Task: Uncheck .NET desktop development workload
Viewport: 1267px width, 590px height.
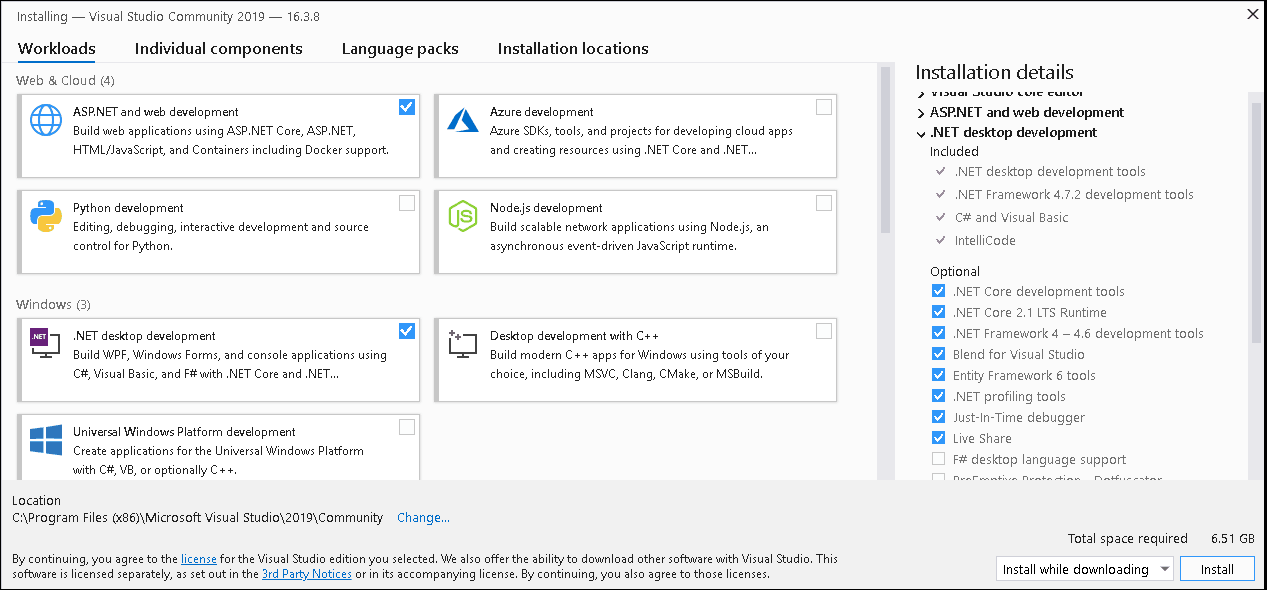Action: (406, 331)
